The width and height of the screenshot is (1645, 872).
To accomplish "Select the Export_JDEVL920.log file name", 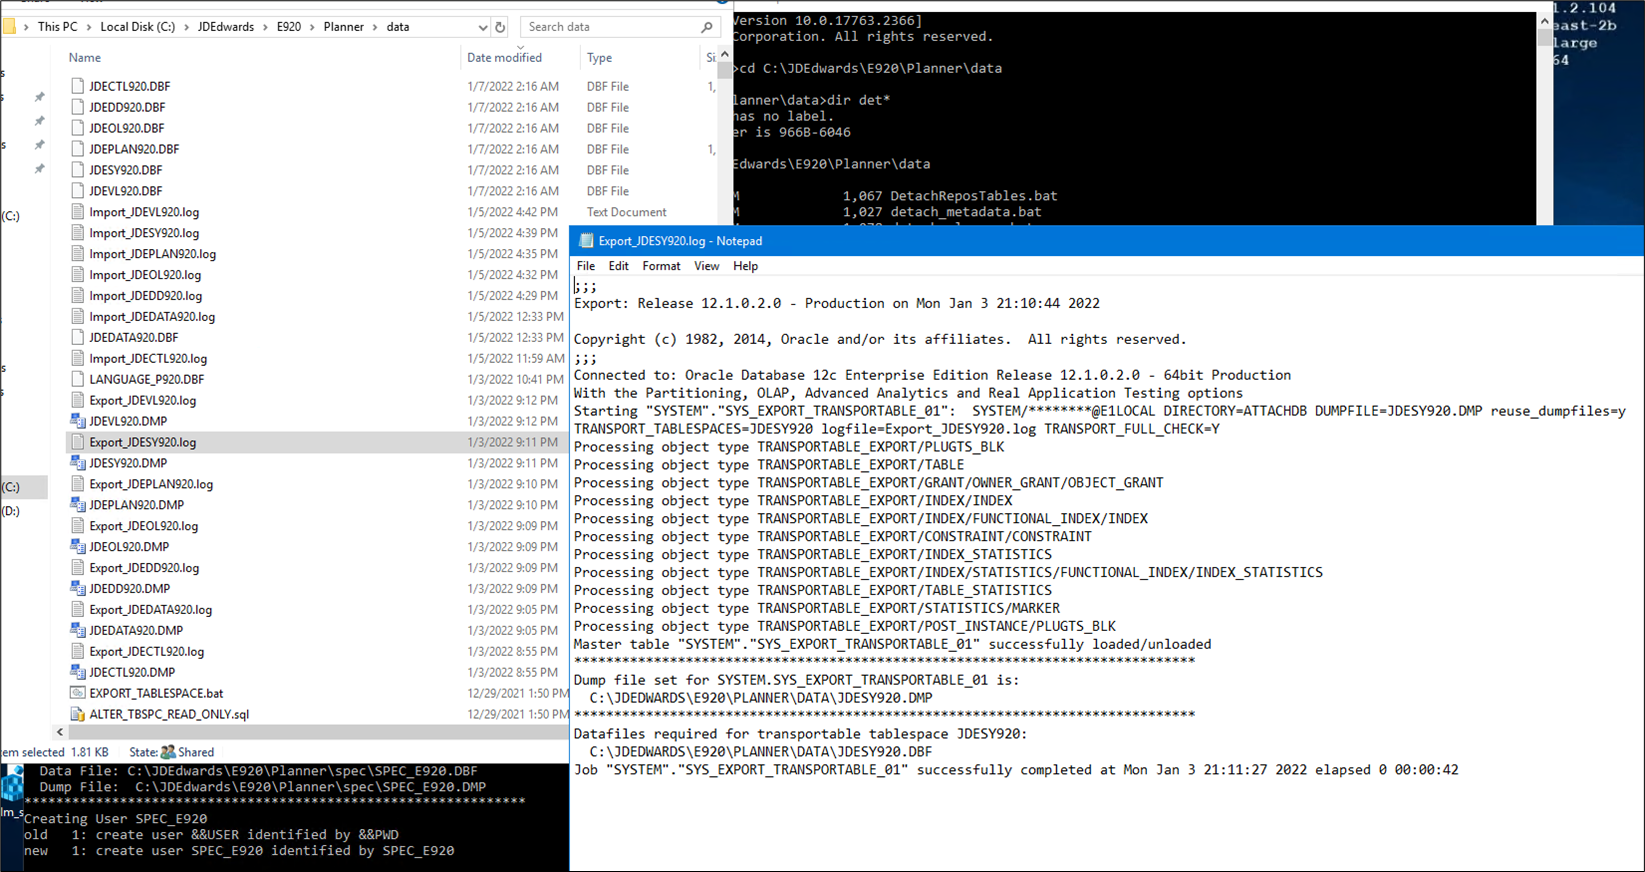I will pos(142,400).
